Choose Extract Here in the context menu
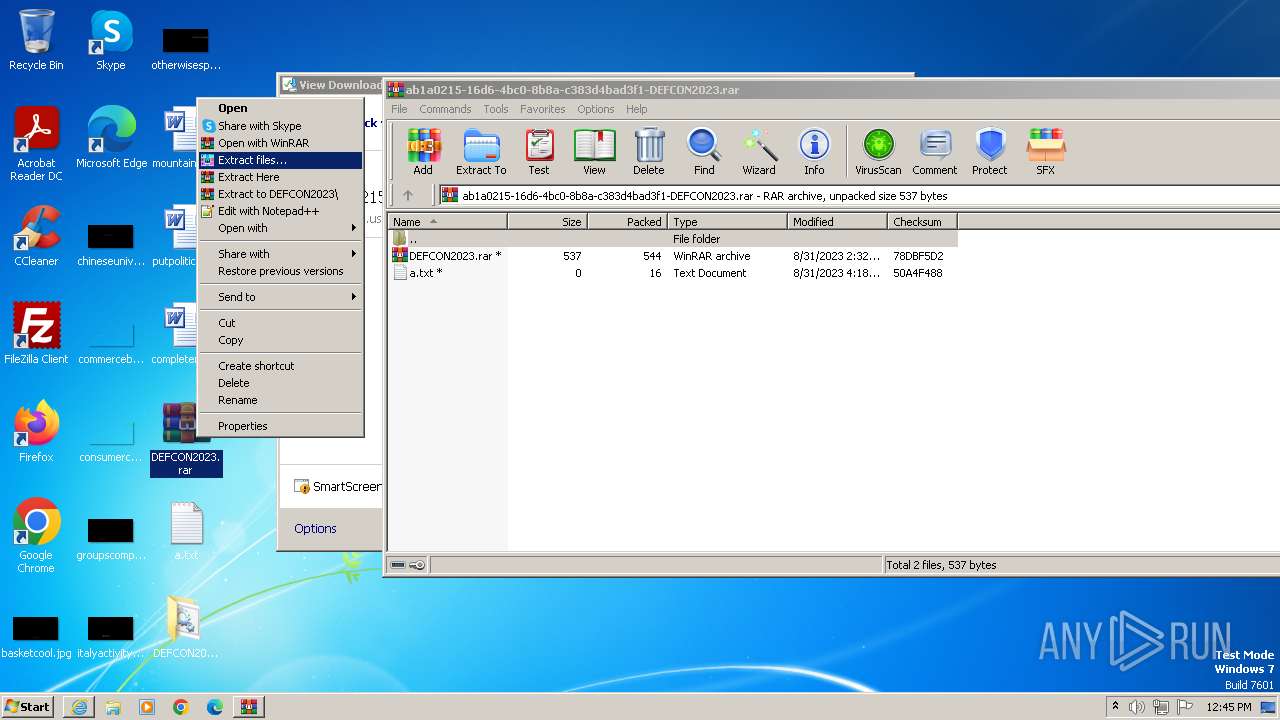1280x720 pixels. (280, 177)
